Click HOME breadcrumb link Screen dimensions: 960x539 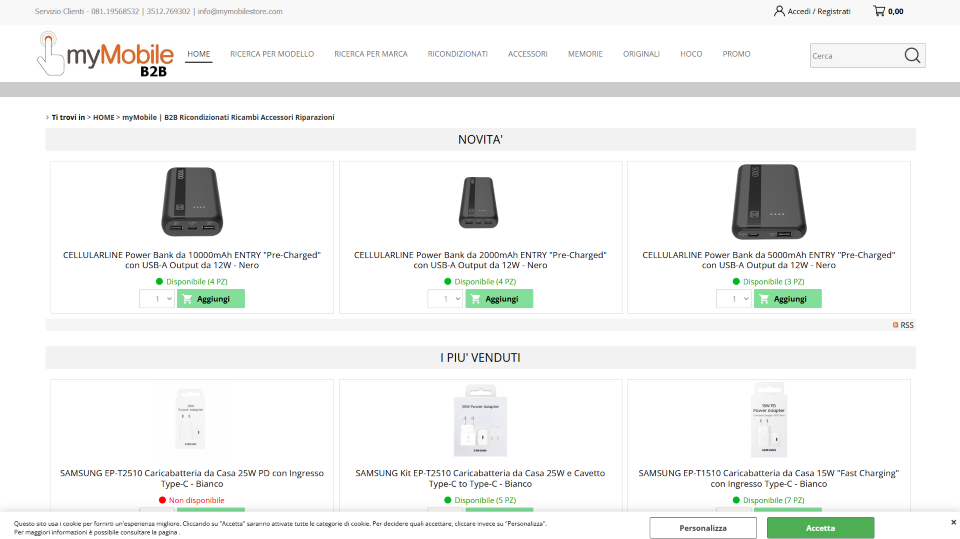pos(103,117)
